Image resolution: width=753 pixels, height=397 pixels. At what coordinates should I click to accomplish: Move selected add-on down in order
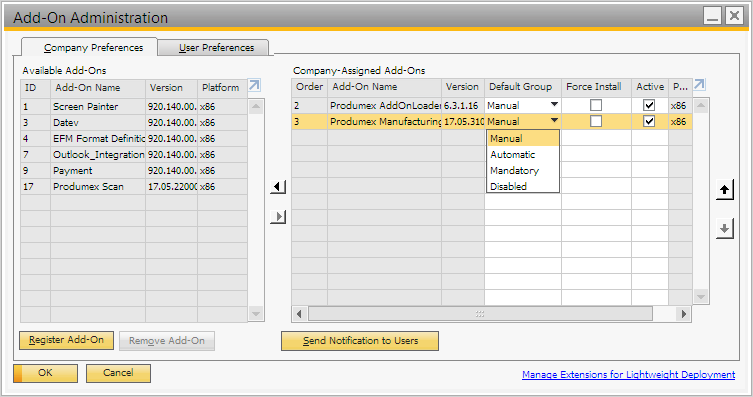(724, 229)
